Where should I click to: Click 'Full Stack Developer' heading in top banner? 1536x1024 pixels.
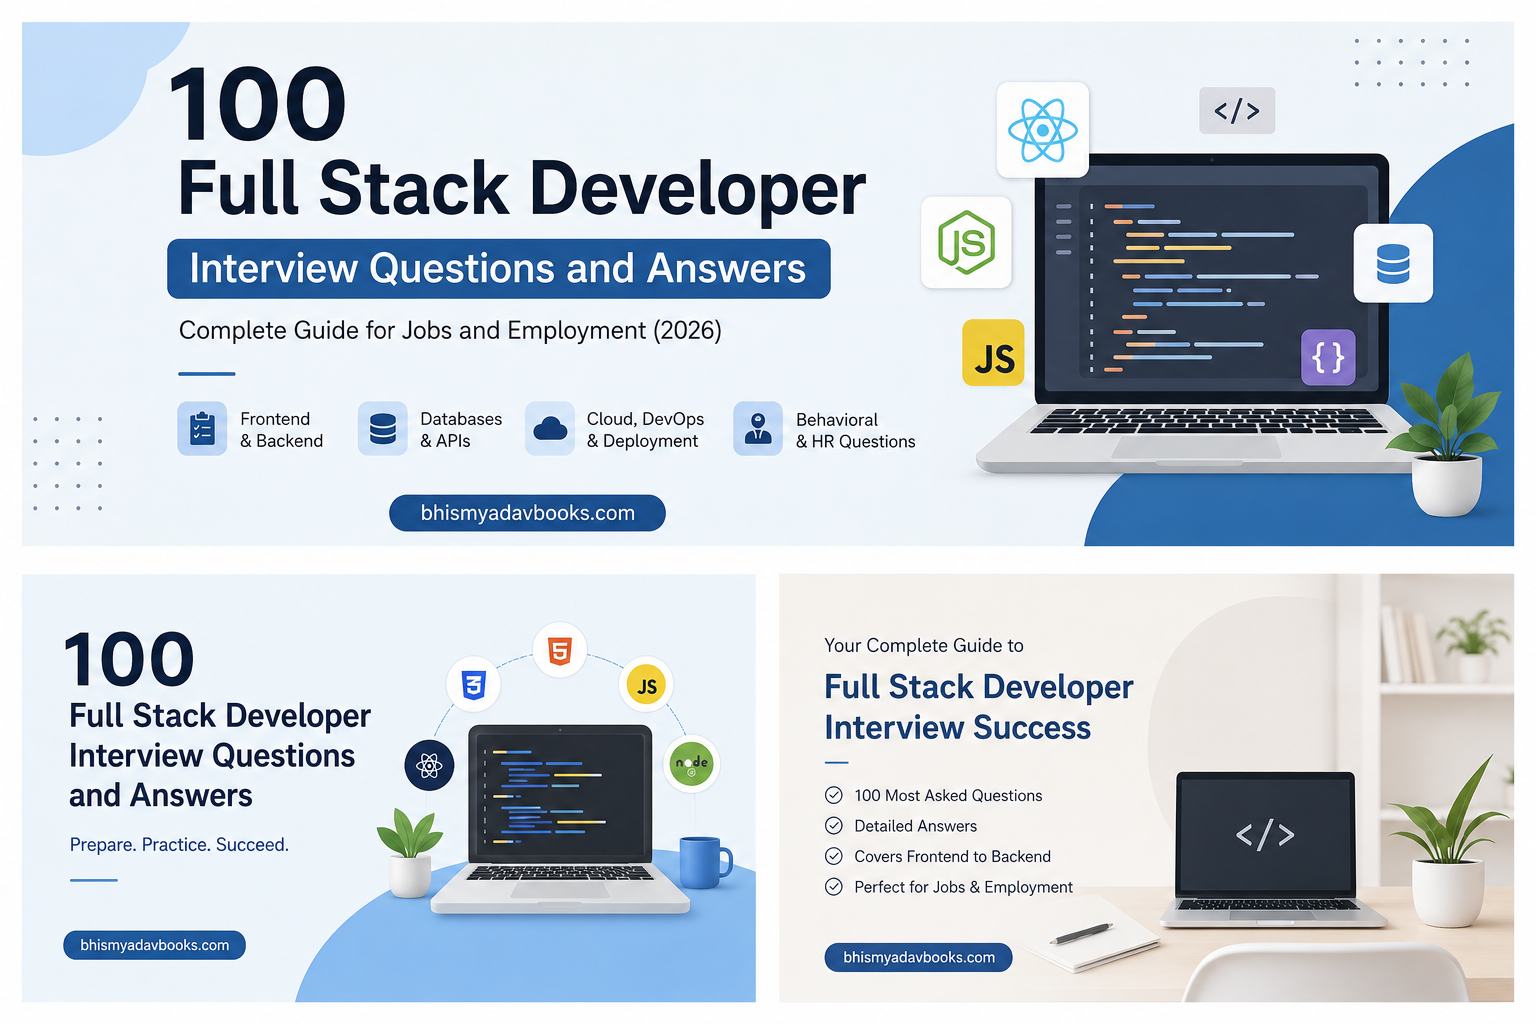521,189
